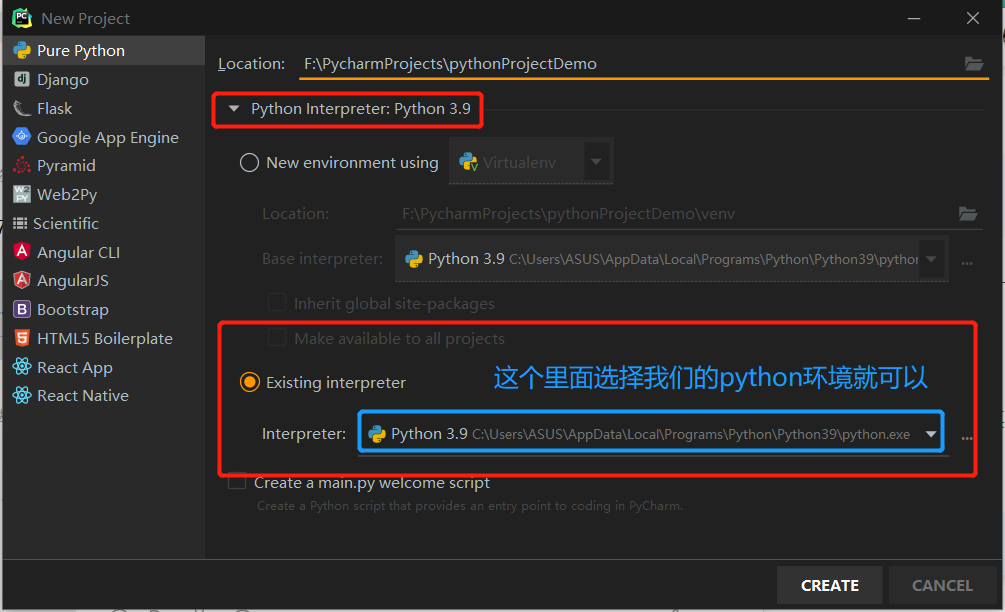Viewport: 1005px width, 612px height.
Task: Toggle Create a main.py welcome script checkbox
Action: coord(237,481)
